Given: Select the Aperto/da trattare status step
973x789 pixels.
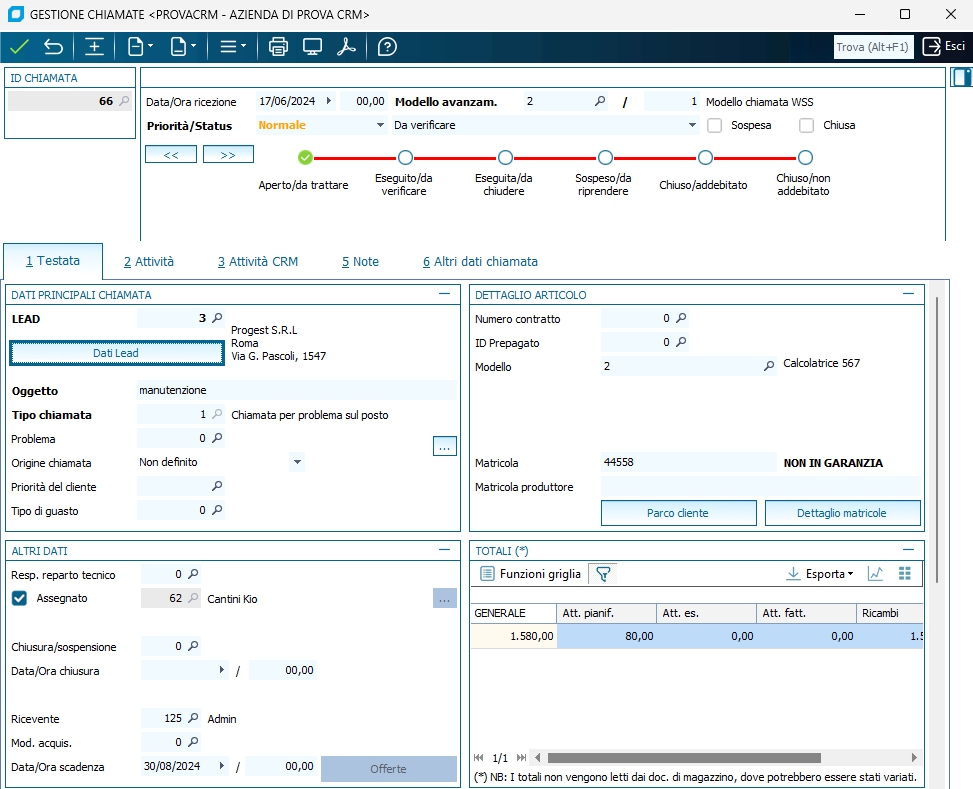Looking at the screenshot, I should click(x=305, y=158).
